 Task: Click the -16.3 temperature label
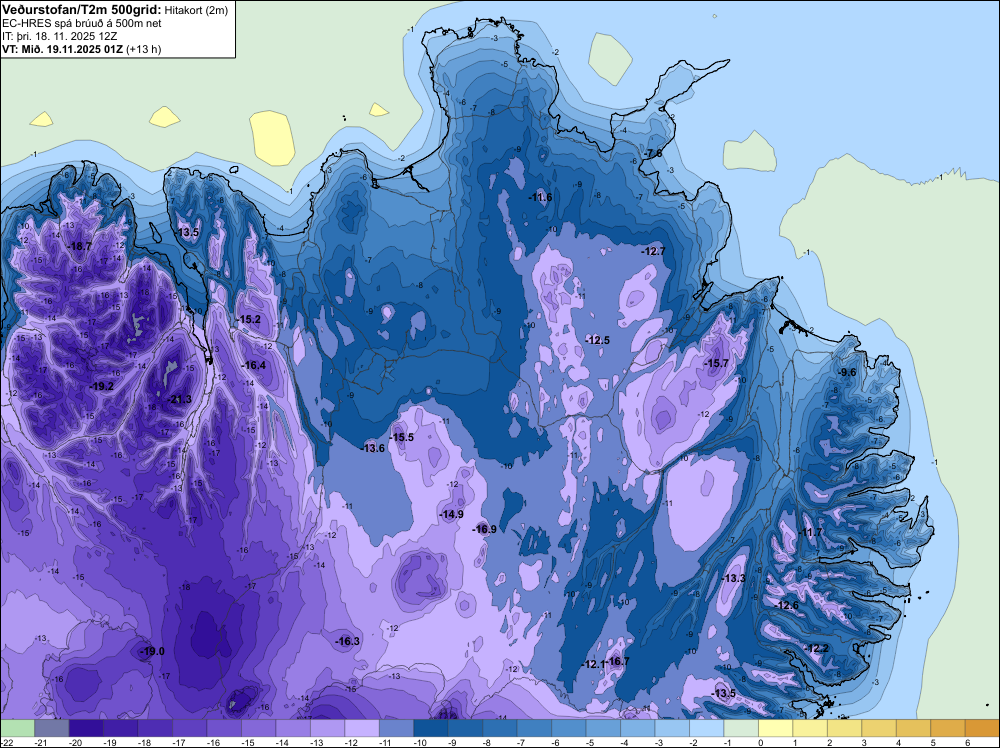348,642
